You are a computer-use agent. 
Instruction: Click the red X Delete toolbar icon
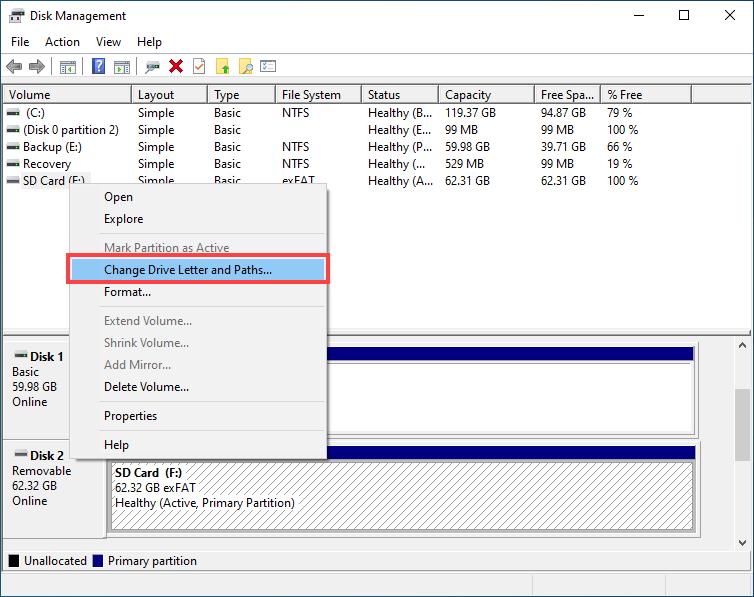click(176, 67)
